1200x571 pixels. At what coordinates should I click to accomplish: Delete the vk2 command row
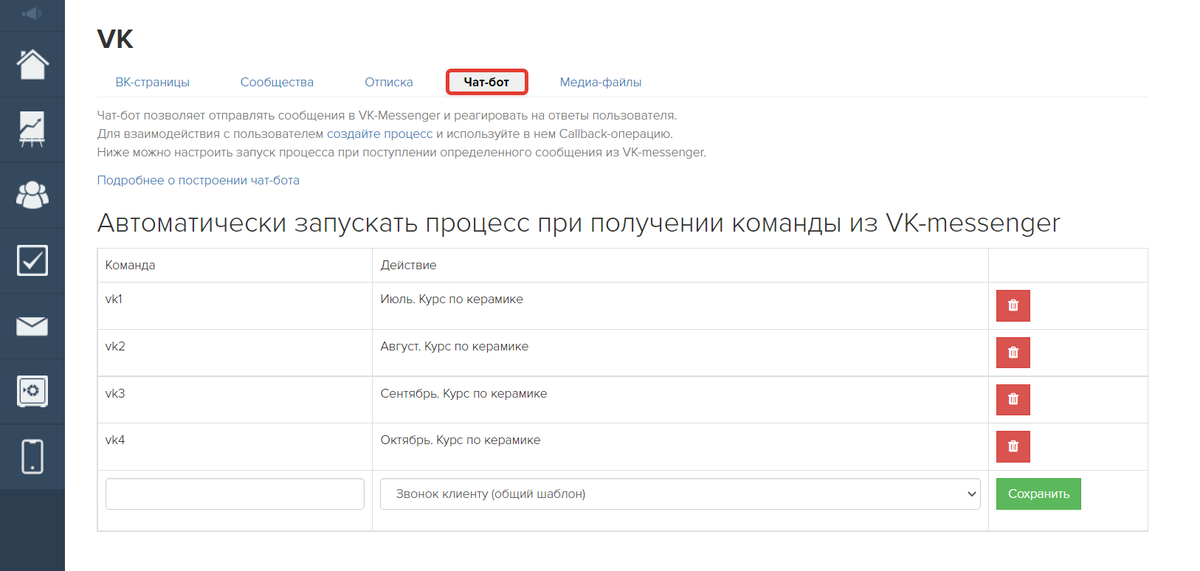pos(1013,353)
